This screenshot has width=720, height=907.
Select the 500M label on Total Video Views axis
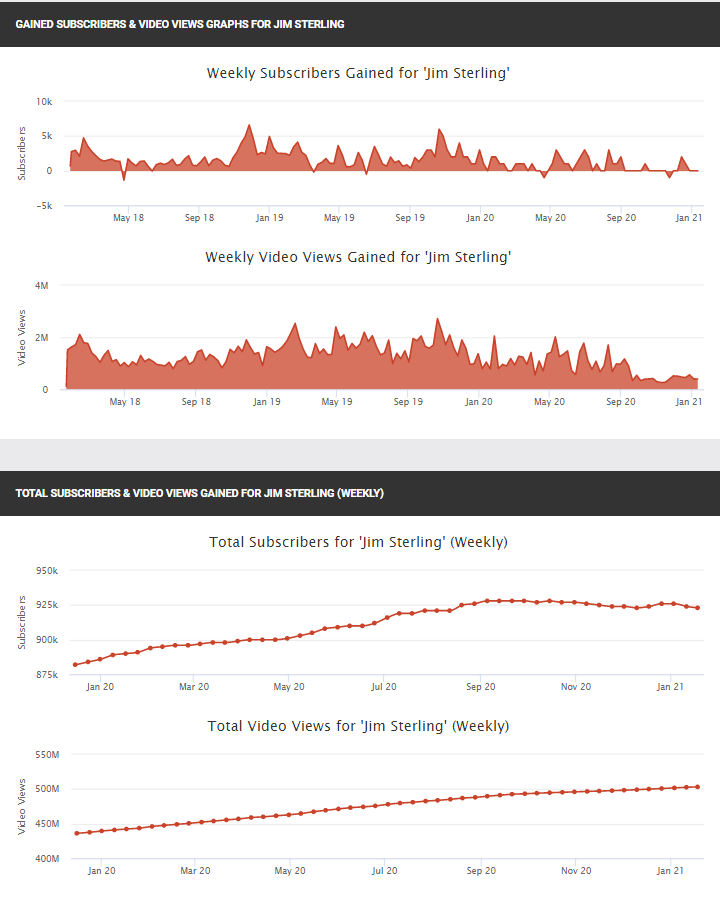point(47,790)
